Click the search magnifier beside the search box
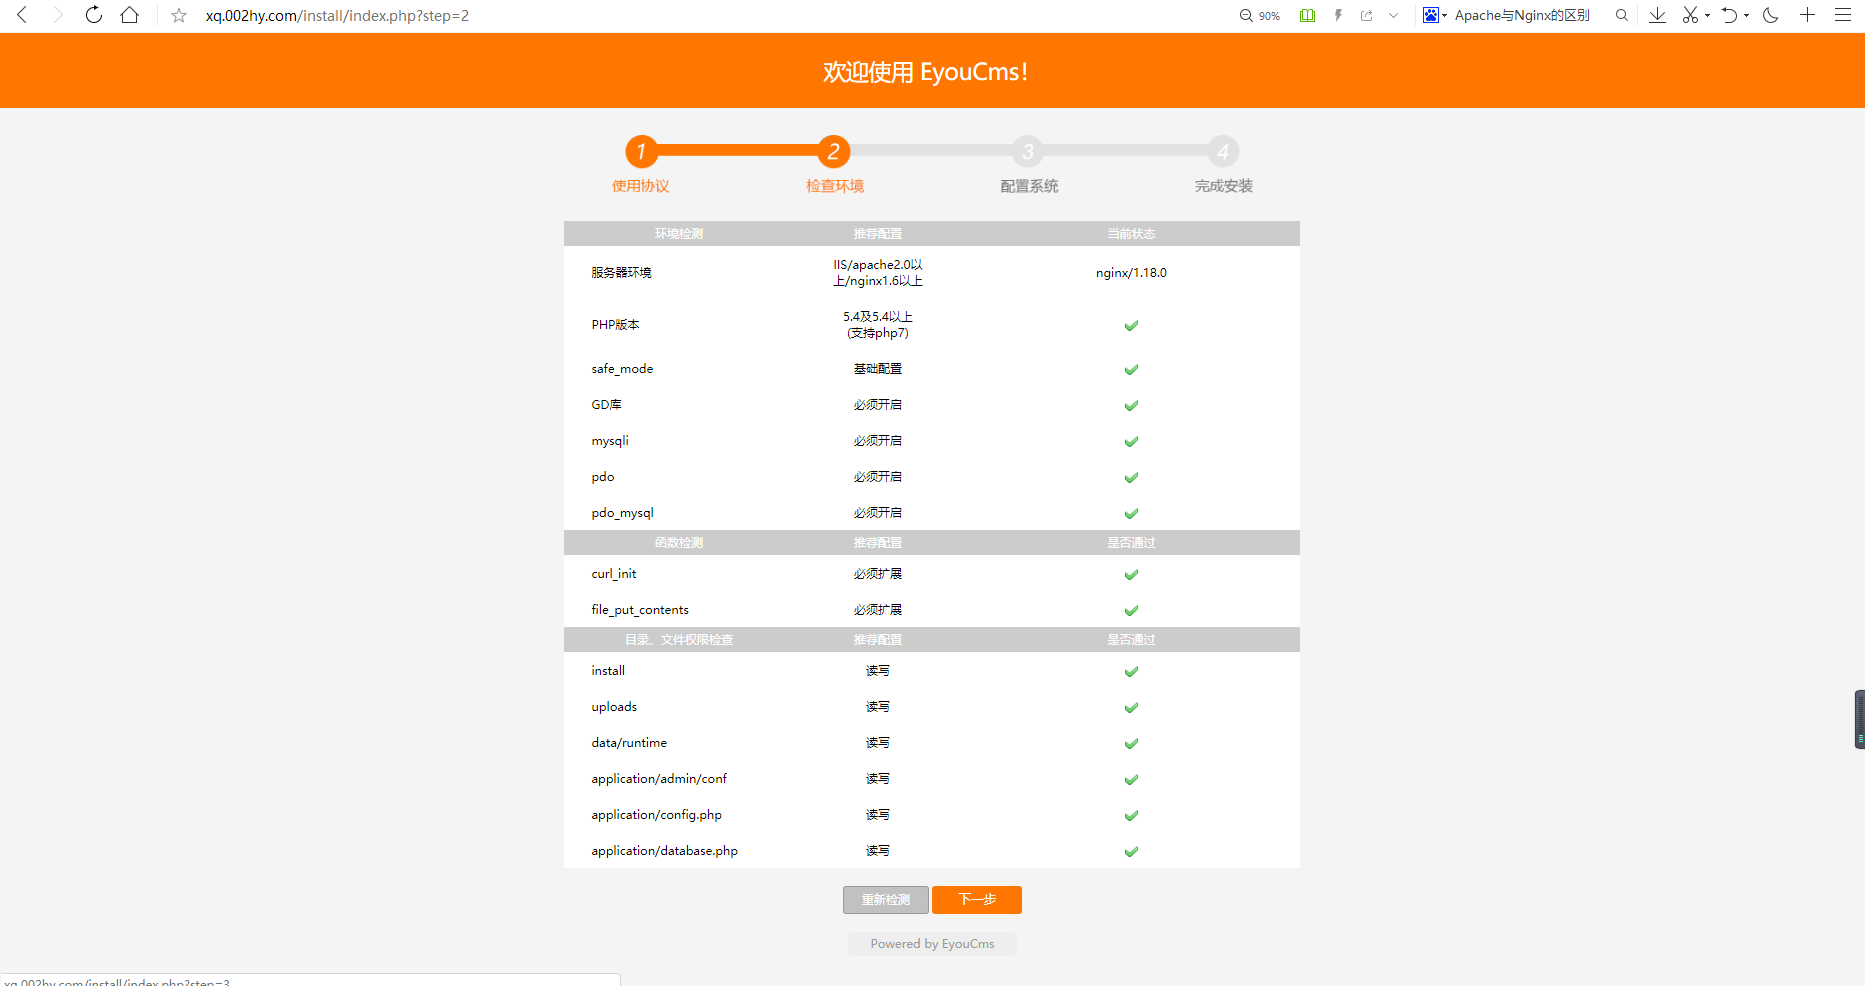This screenshot has height=986, width=1865. coord(1621,16)
